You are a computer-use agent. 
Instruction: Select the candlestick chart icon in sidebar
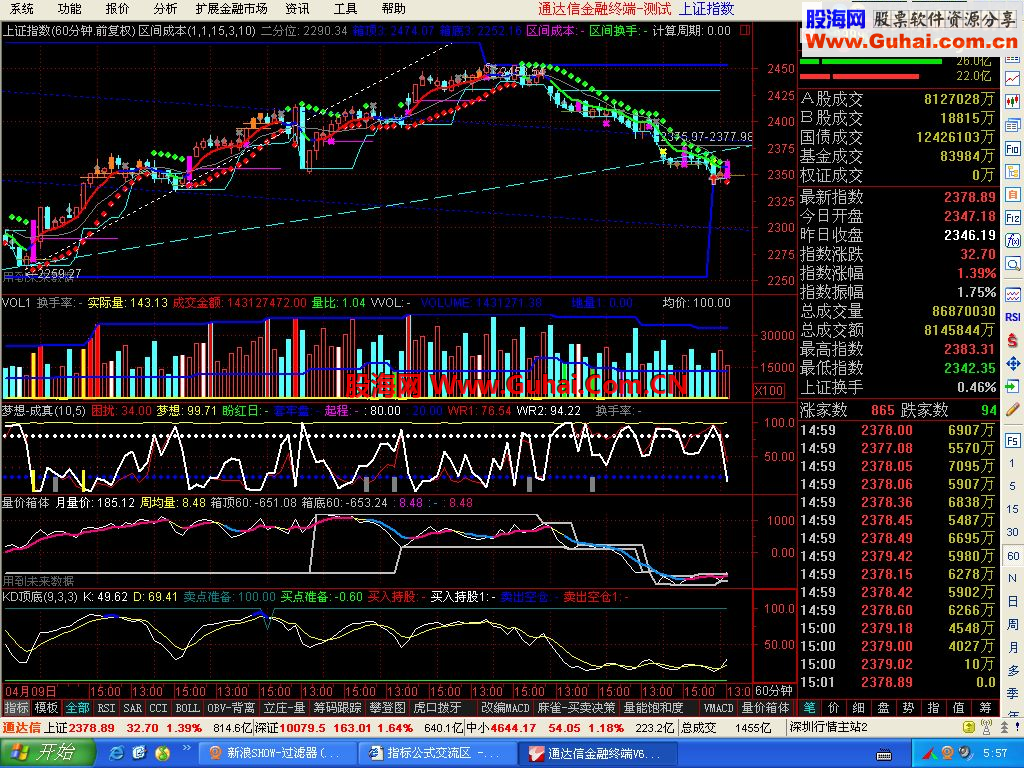(1013, 102)
